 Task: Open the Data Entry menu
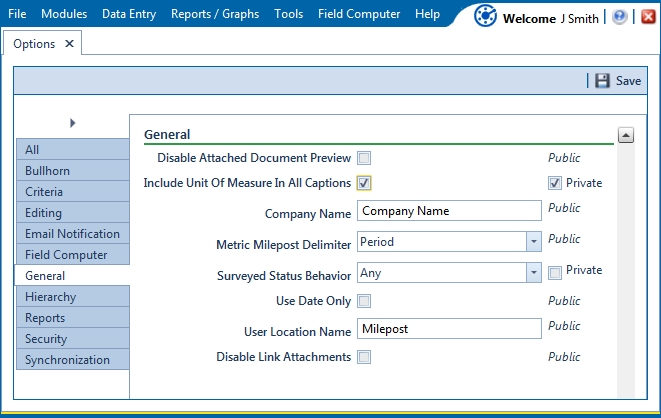[129, 14]
